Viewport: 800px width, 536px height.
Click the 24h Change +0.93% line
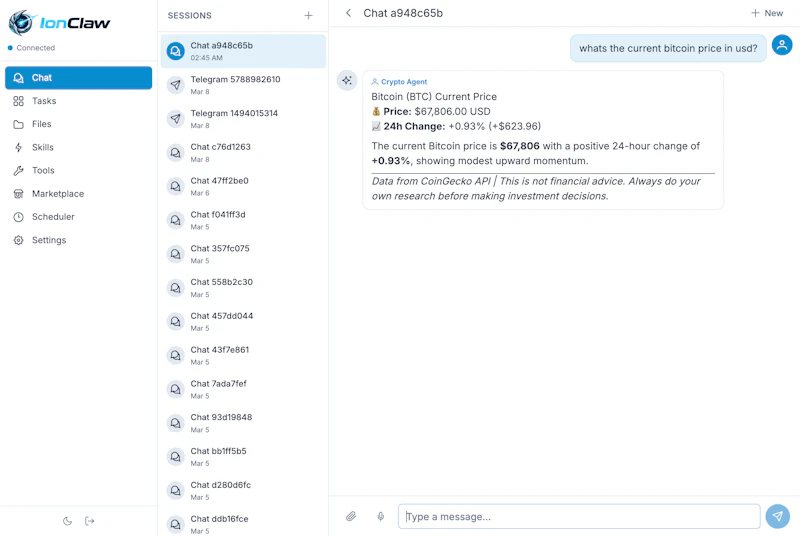pyautogui.click(x=456, y=126)
